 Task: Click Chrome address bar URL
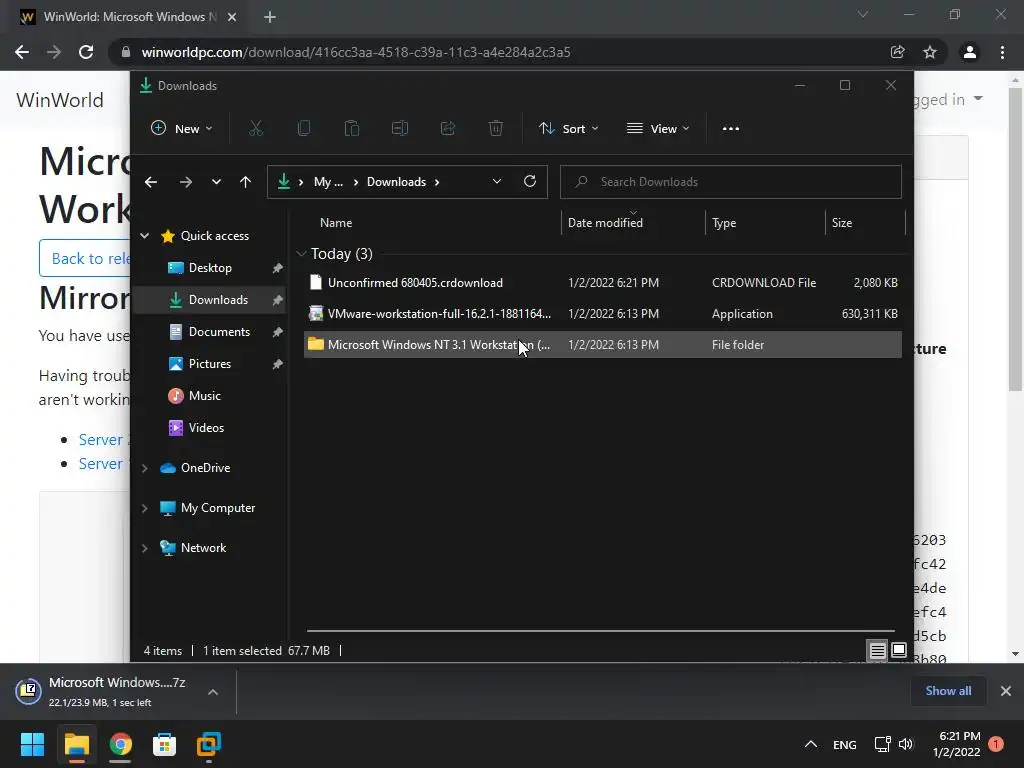coord(356,52)
